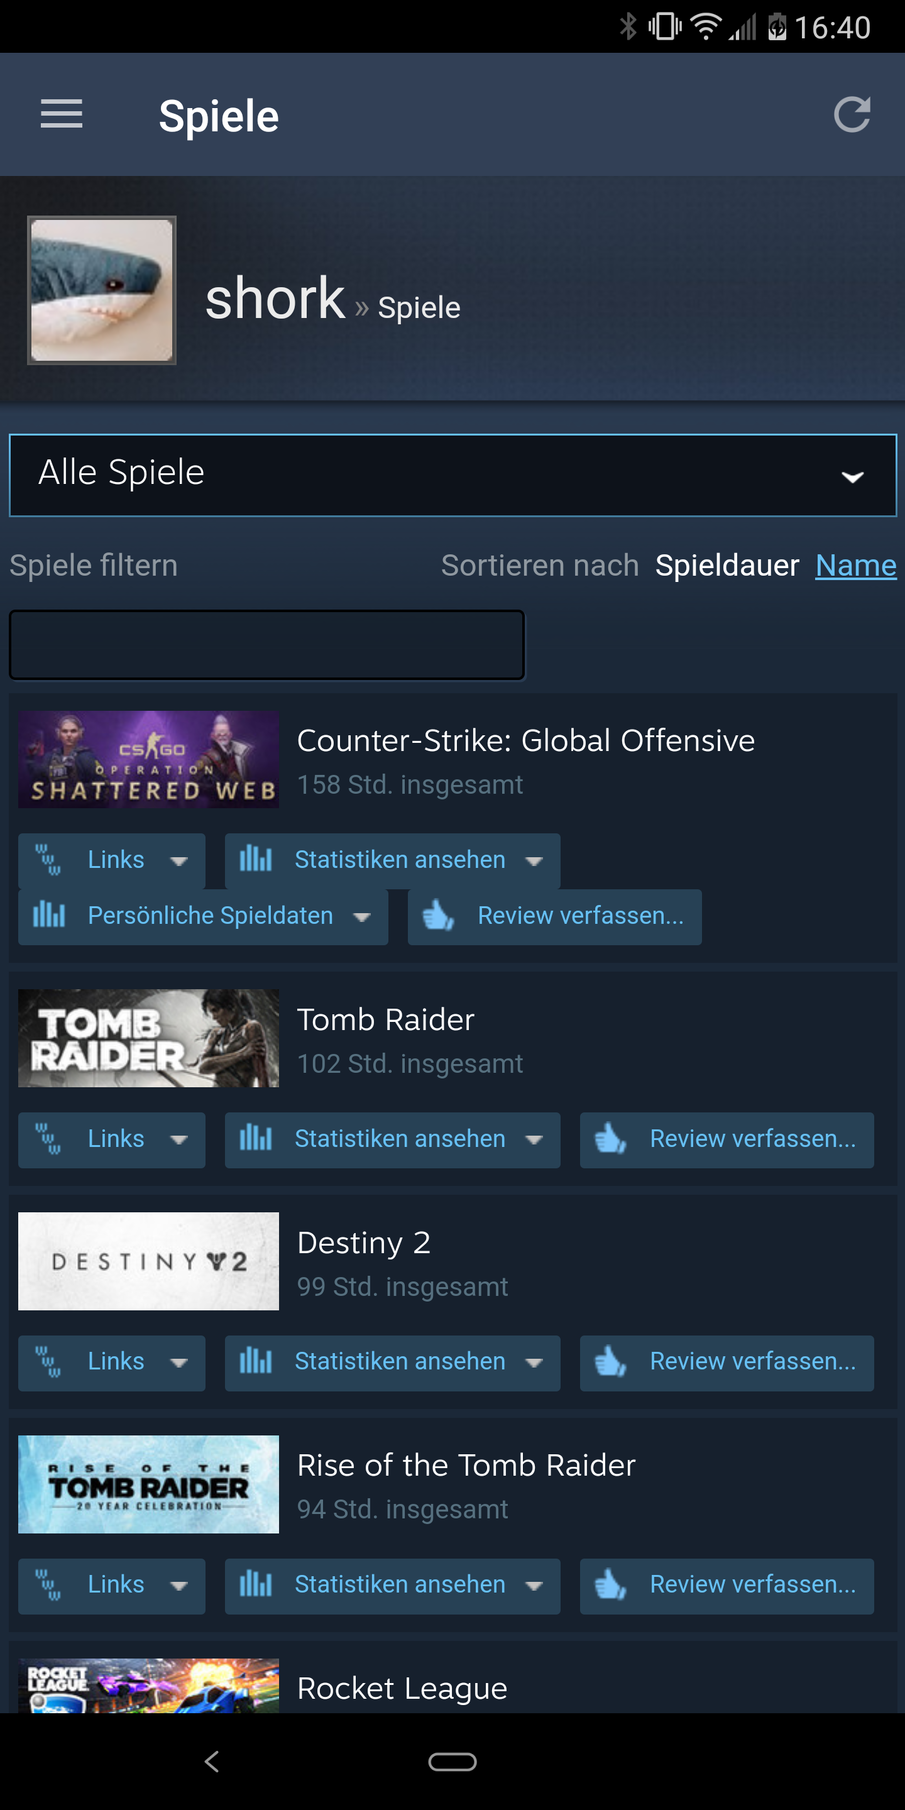The height and width of the screenshot is (1810, 905).
Task: Write a review for Counter-Strike
Action: point(555,916)
